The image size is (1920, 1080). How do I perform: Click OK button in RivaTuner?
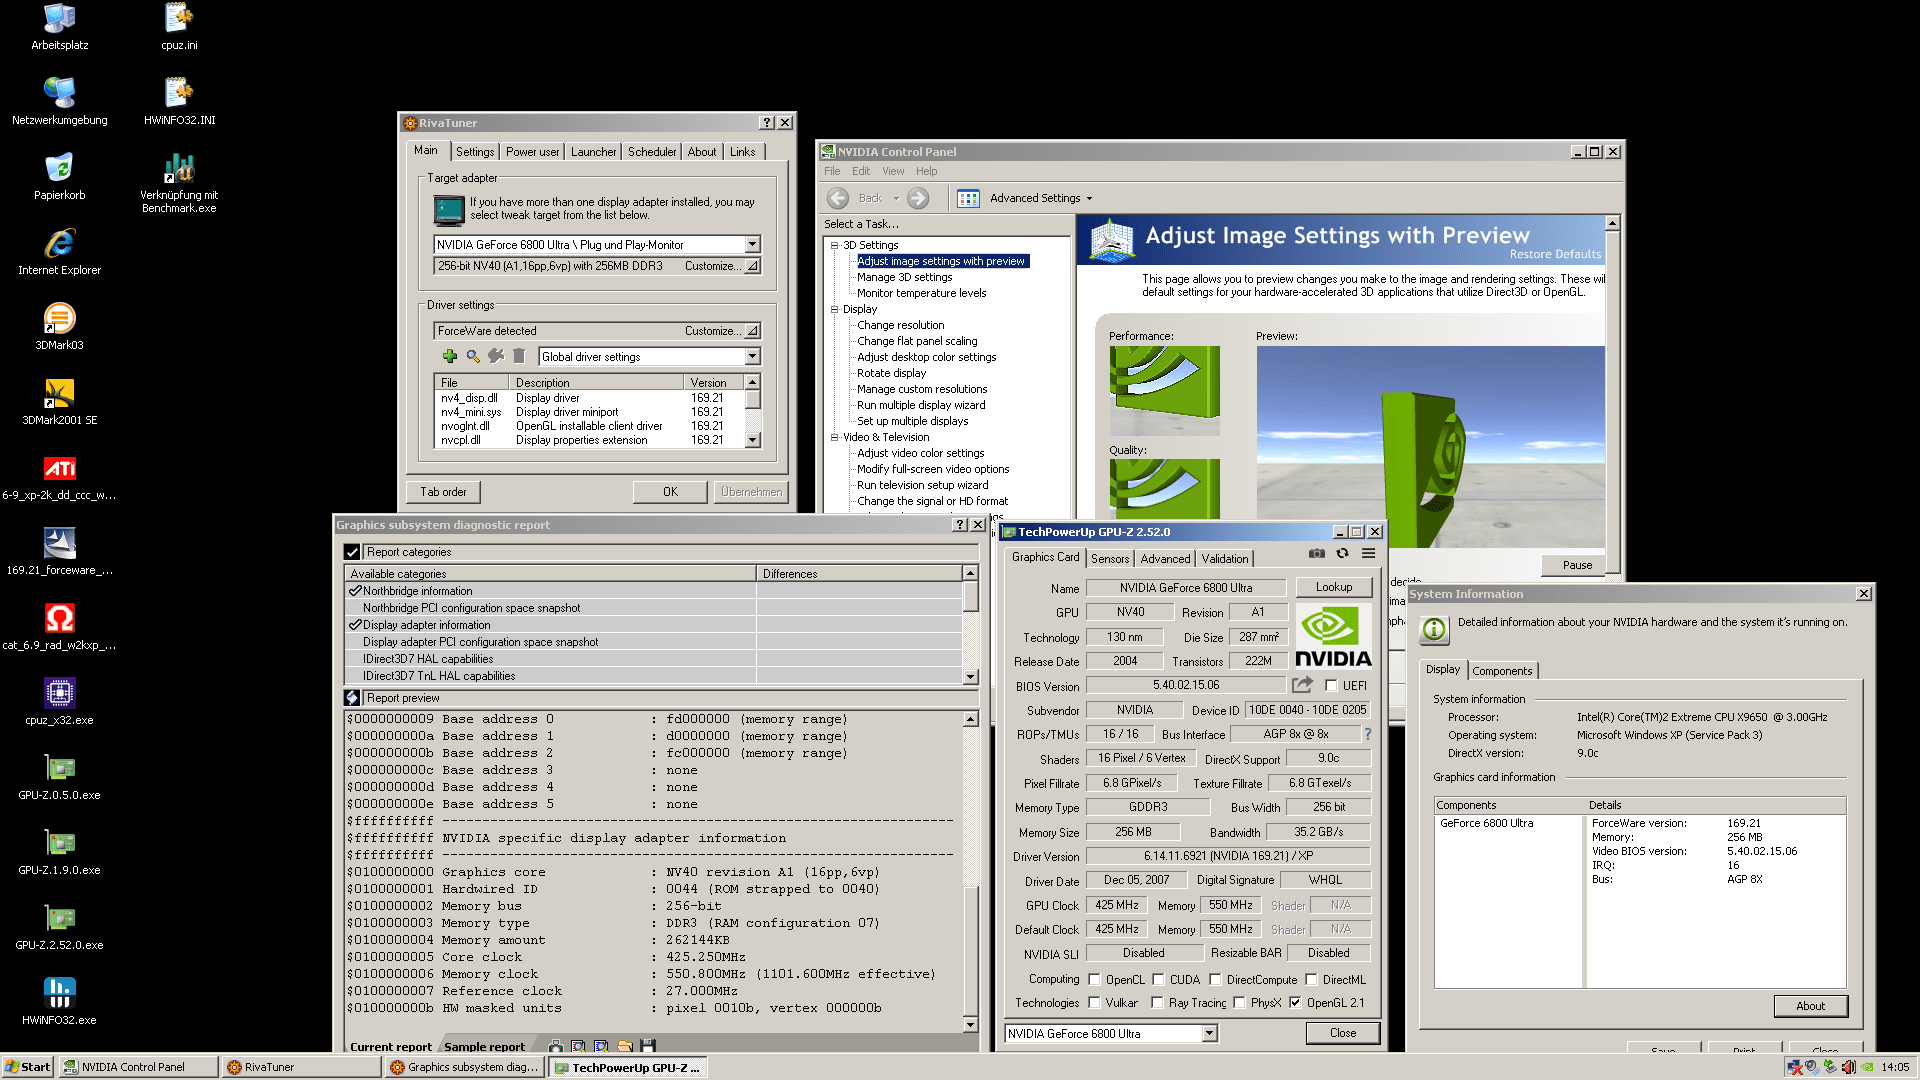pos(670,492)
